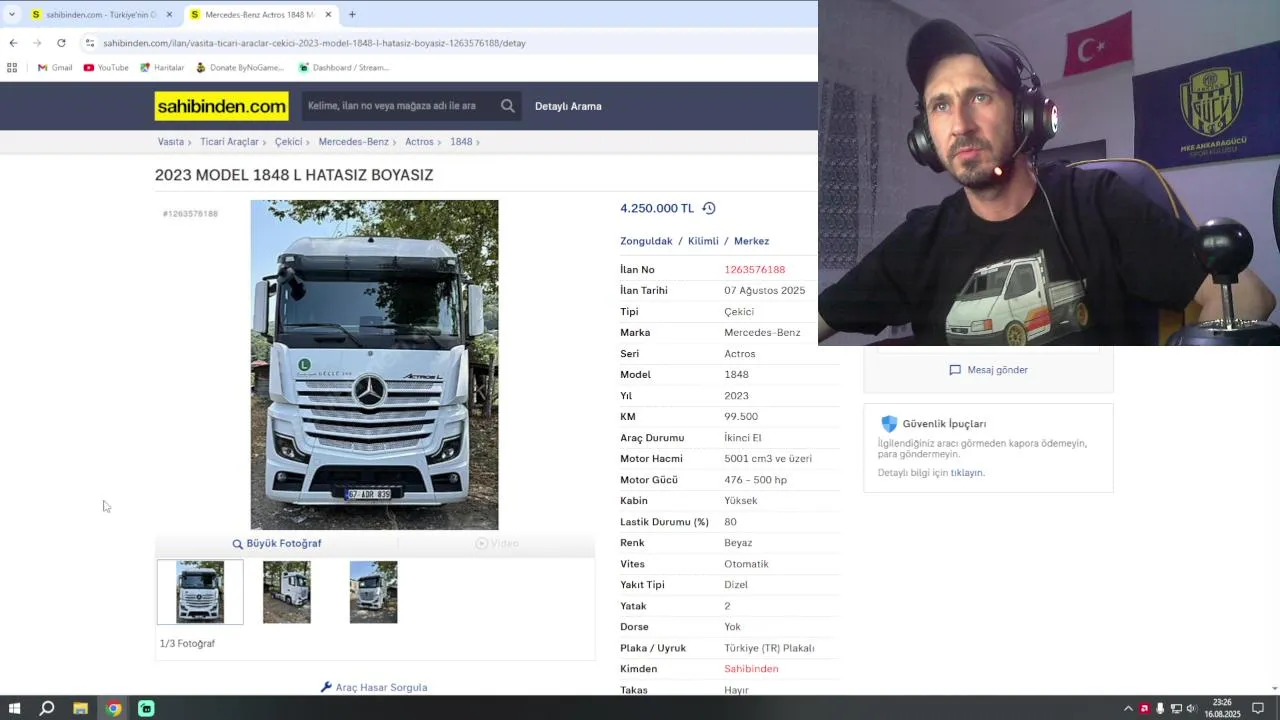The height and width of the screenshot is (720, 1280).
Task: Click Merkez location link
Action: pyautogui.click(x=751, y=241)
